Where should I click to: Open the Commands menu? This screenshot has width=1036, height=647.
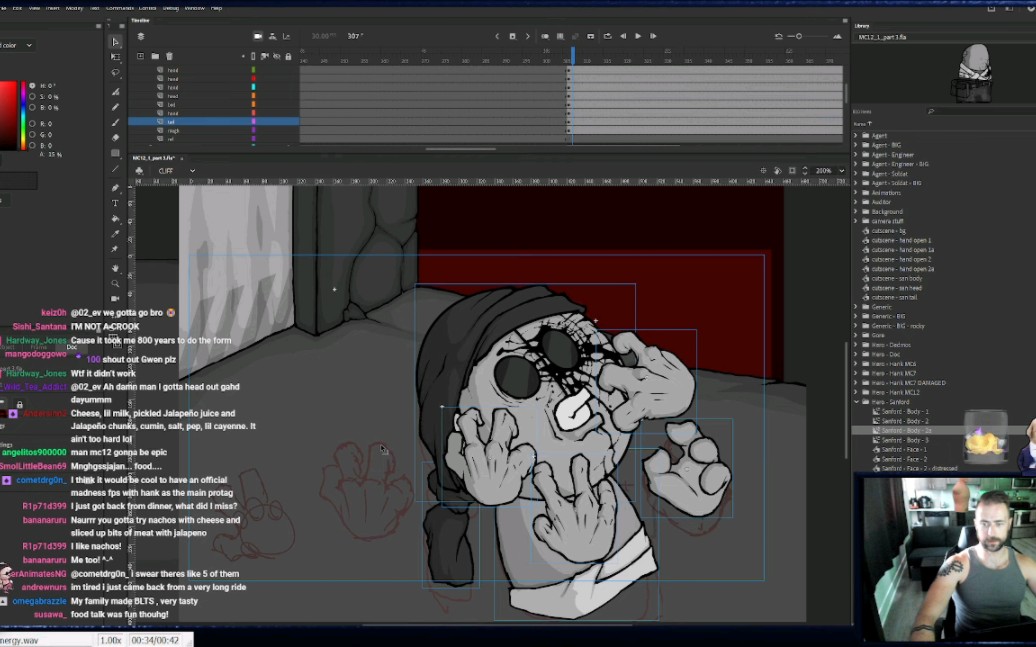[x=120, y=8]
